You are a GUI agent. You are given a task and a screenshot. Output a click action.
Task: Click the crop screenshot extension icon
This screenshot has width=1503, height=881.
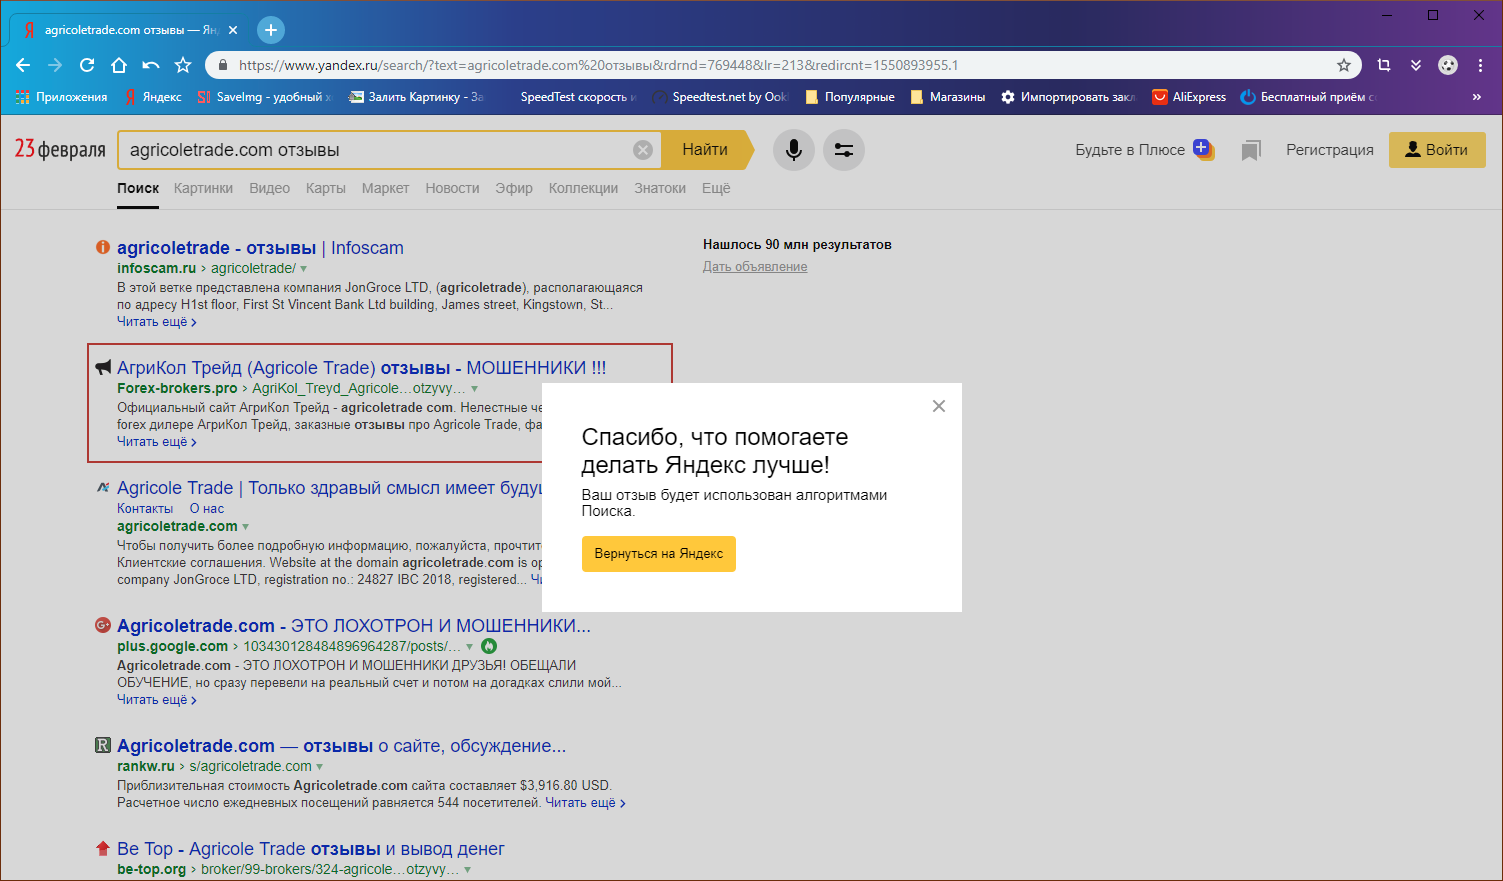pyautogui.click(x=1384, y=65)
